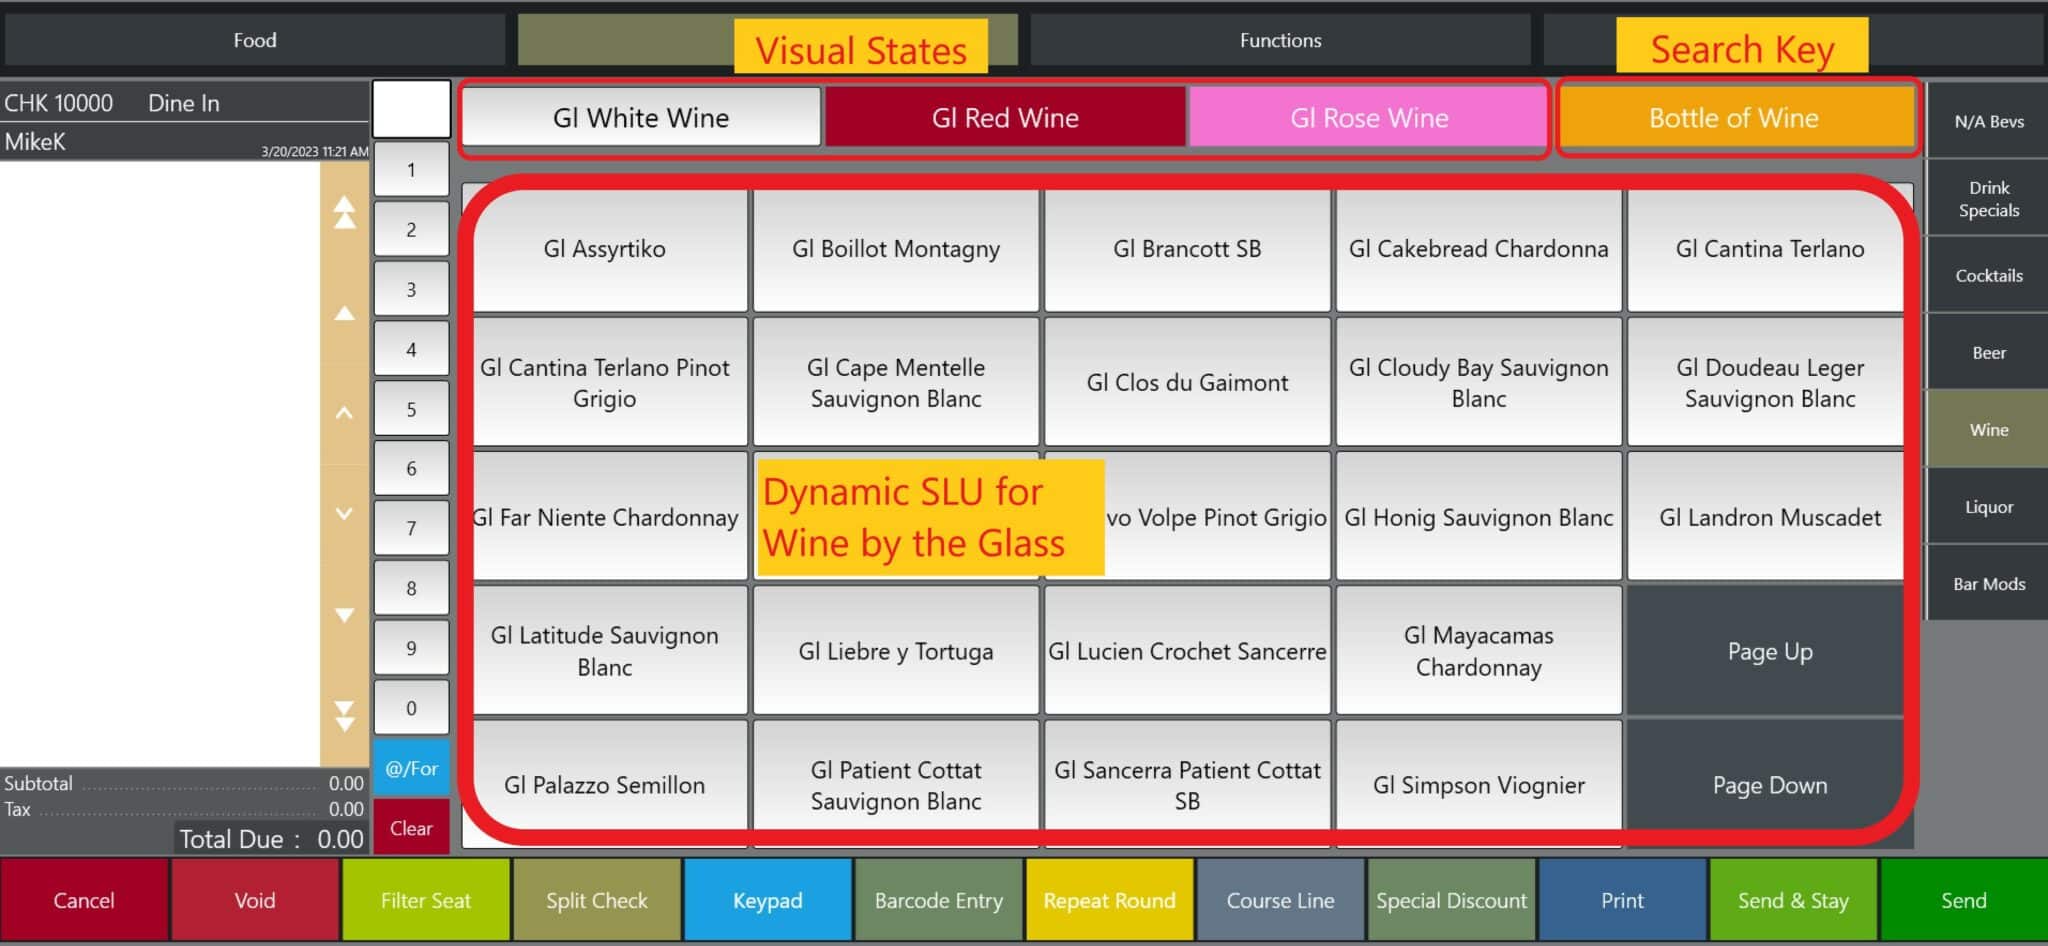The image size is (2048, 946).
Task: Tap keypad number 9
Action: 411,648
